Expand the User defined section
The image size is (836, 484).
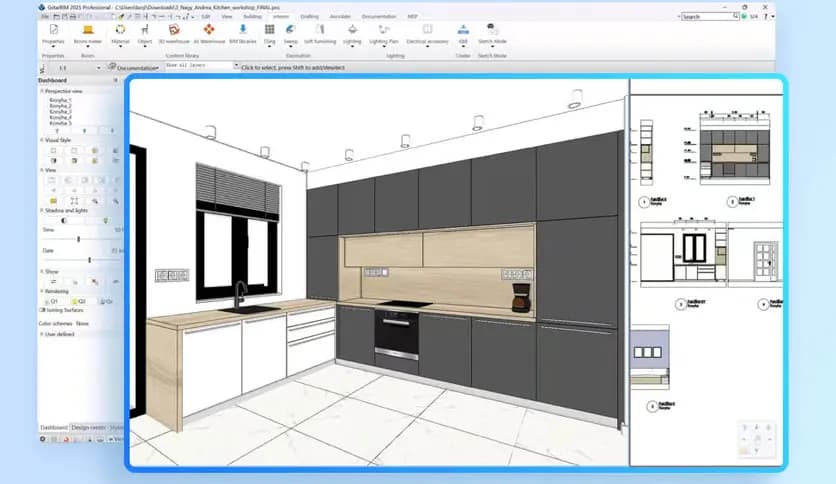pyautogui.click(x=42, y=334)
